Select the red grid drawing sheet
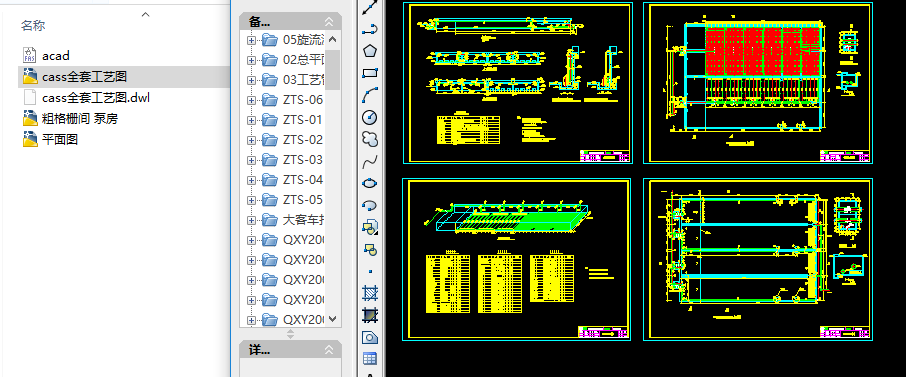Image resolution: width=906 pixels, height=377 pixels. [x=758, y=83]
